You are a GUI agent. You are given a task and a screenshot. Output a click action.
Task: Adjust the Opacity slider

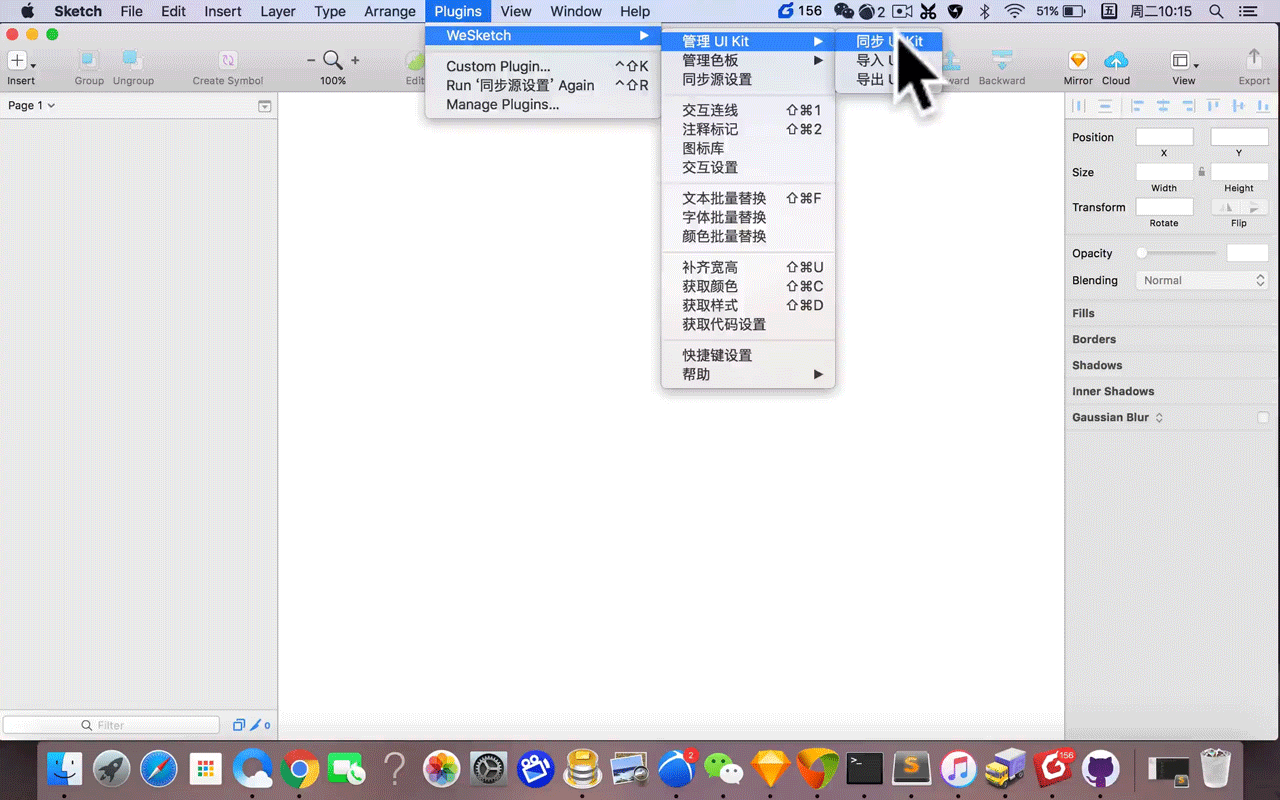coord(1177,254)
